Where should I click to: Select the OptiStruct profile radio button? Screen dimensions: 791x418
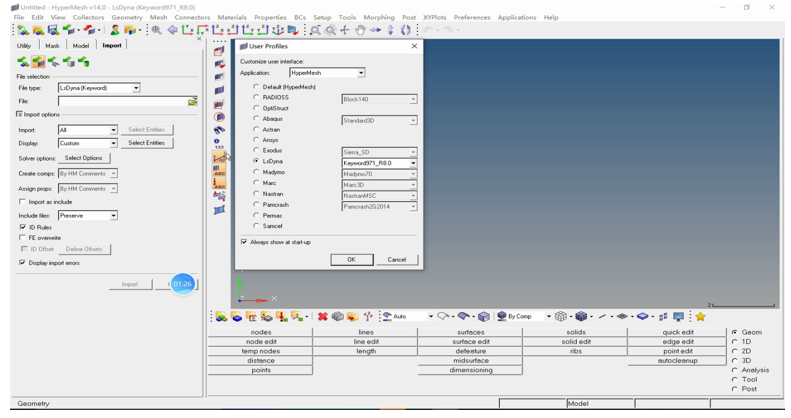(256, 108)
